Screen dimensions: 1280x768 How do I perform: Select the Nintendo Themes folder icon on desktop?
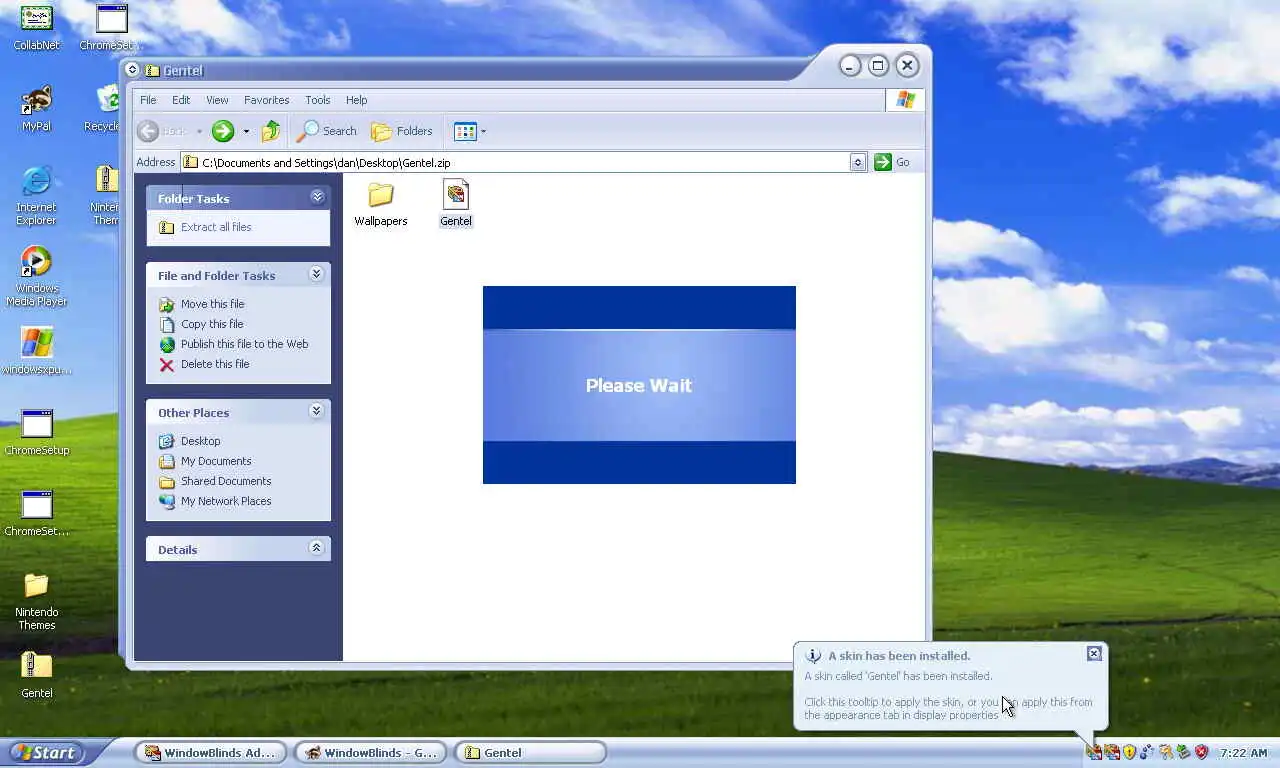(36, 601)
